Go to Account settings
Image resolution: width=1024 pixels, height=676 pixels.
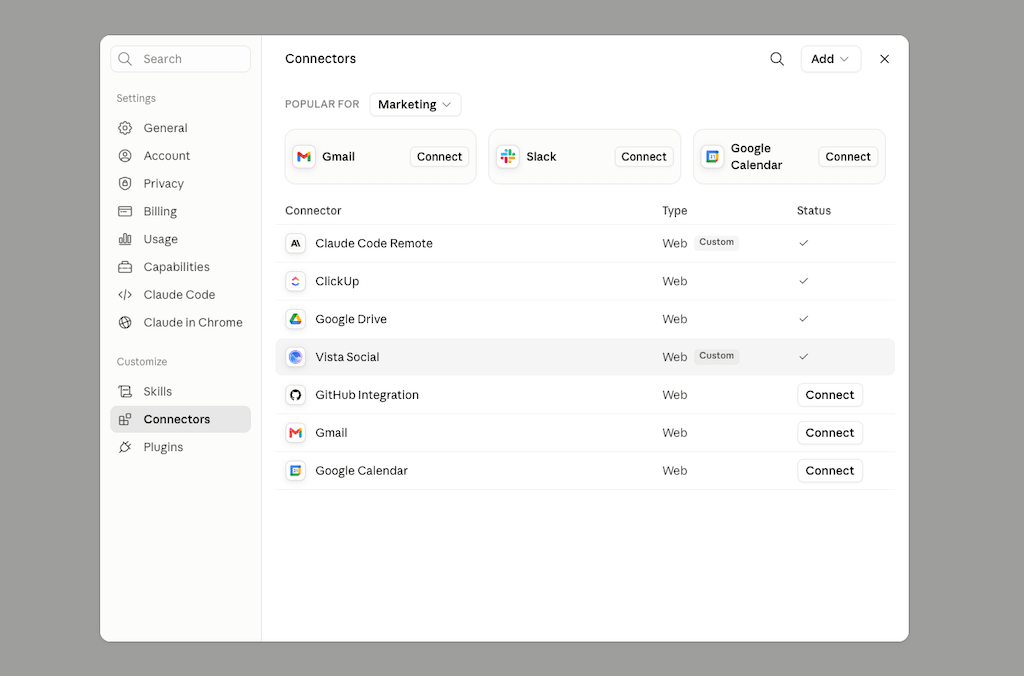click(x=180, y=155)
